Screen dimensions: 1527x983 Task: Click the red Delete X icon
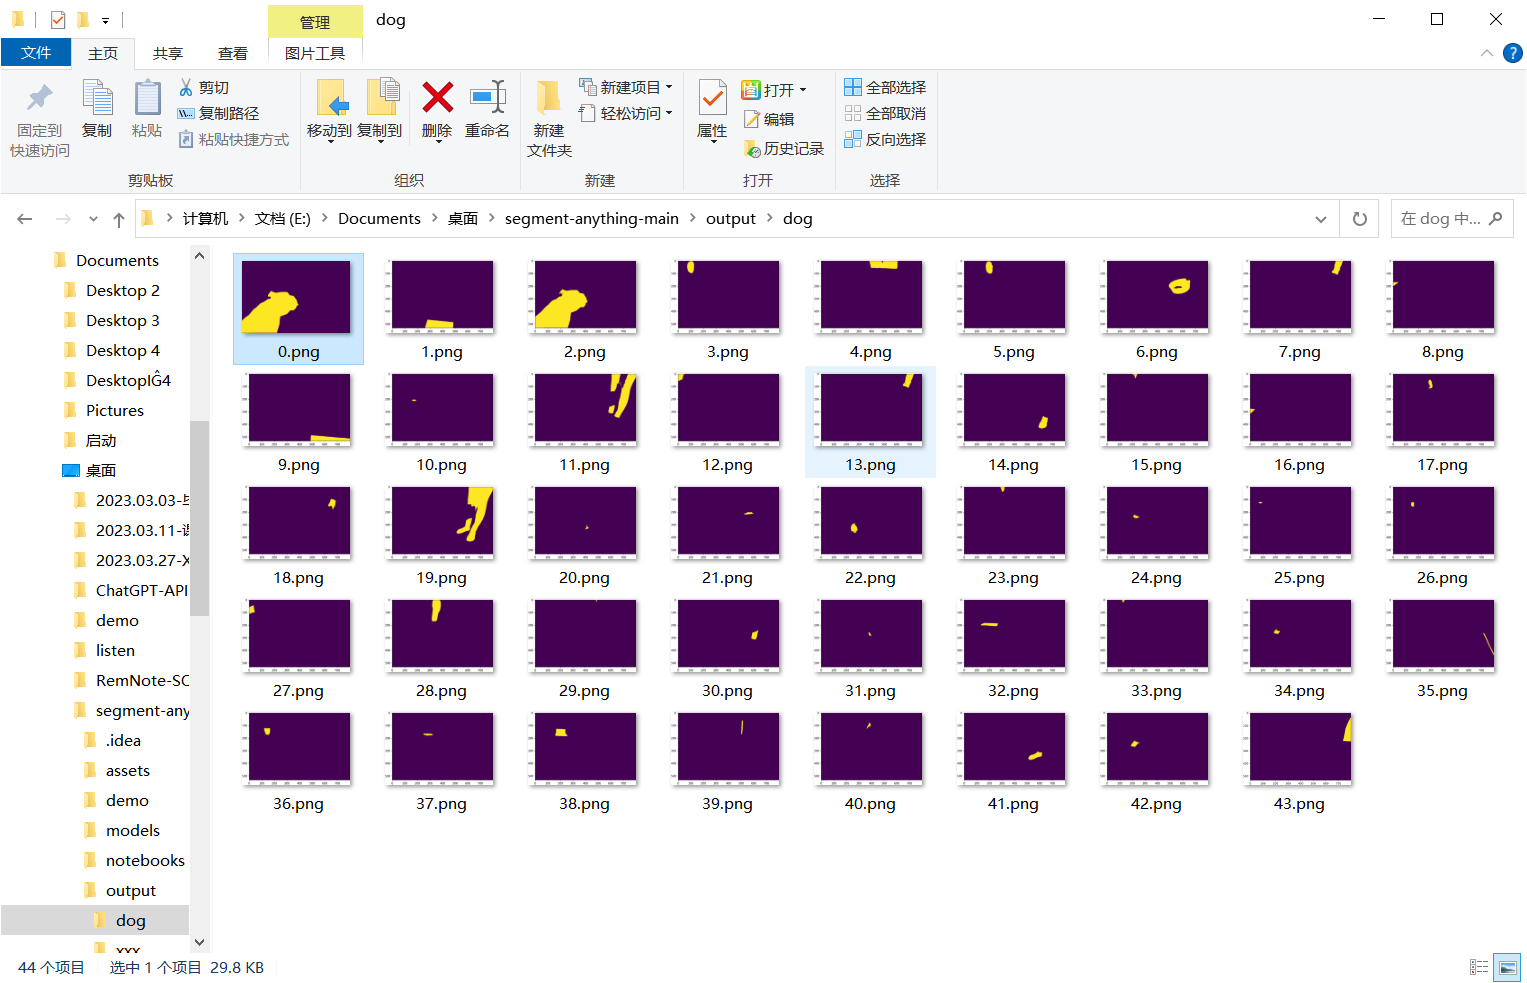(437, 98)
